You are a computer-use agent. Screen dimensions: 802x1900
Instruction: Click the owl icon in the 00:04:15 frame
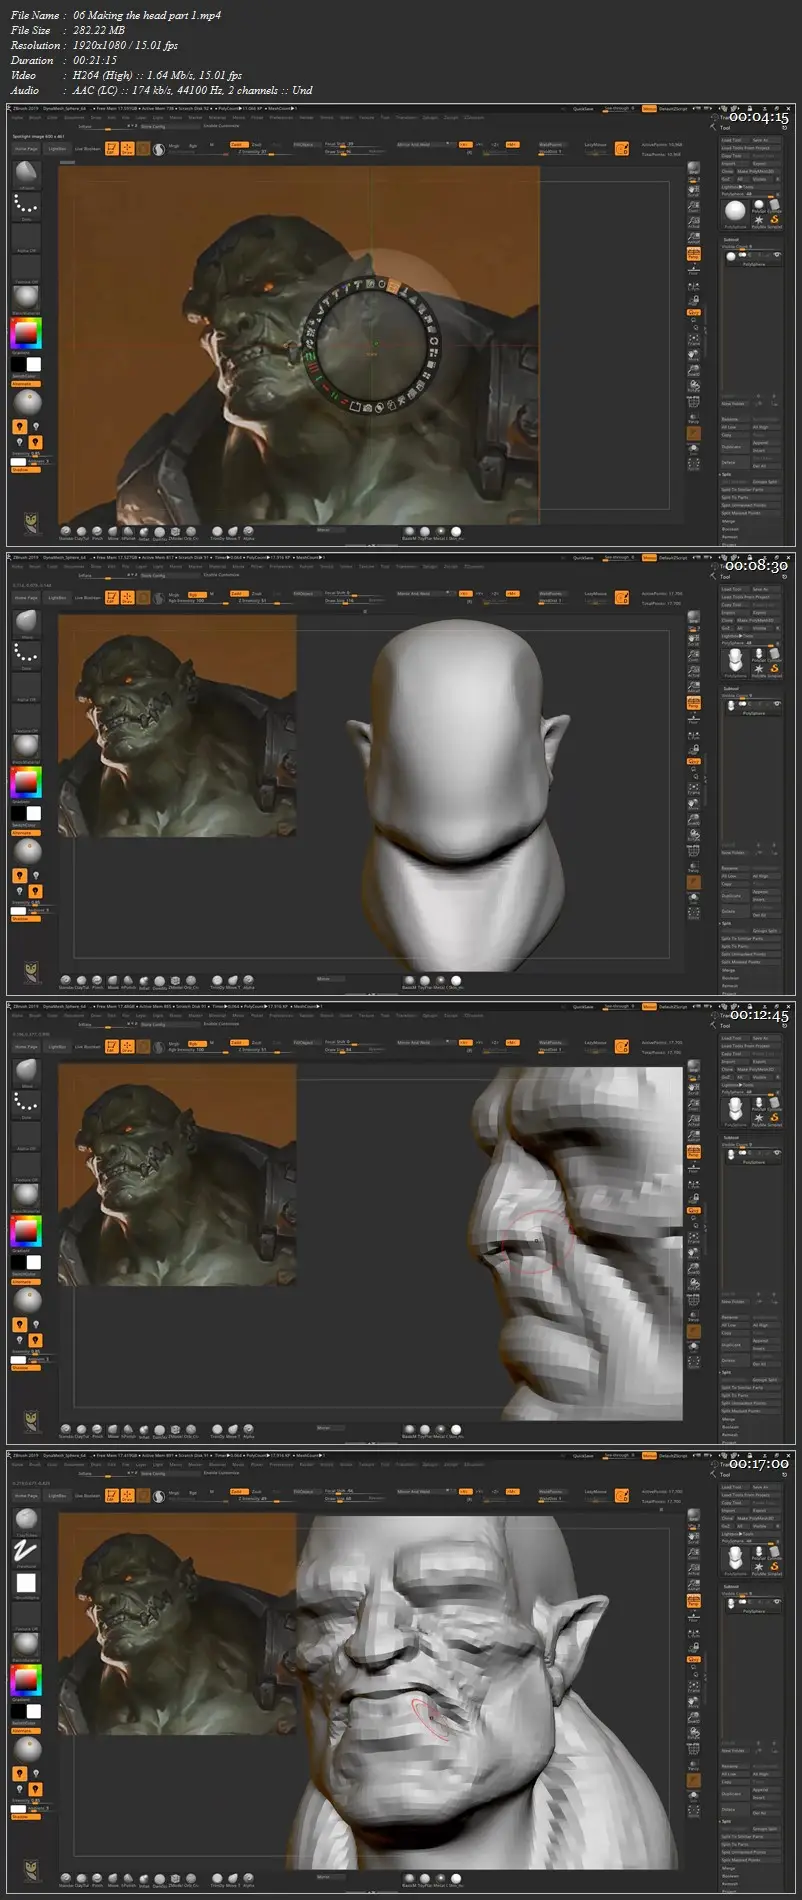(x=30, y=523)
